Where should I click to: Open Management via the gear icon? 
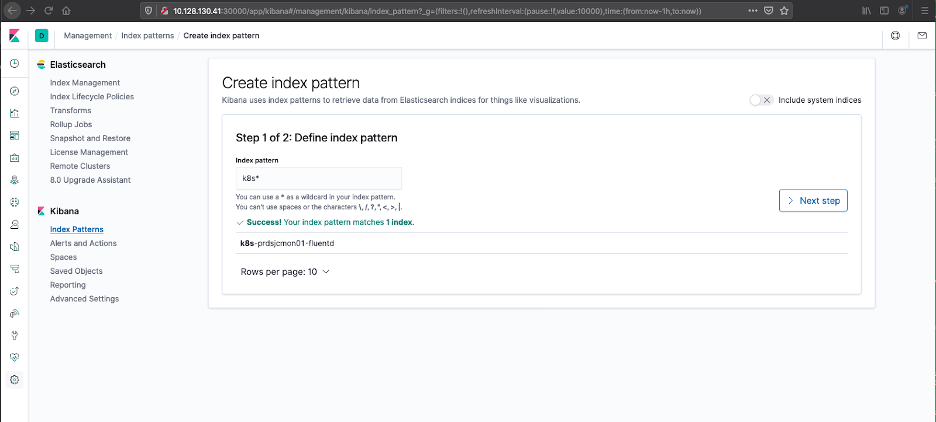(14, 379)
